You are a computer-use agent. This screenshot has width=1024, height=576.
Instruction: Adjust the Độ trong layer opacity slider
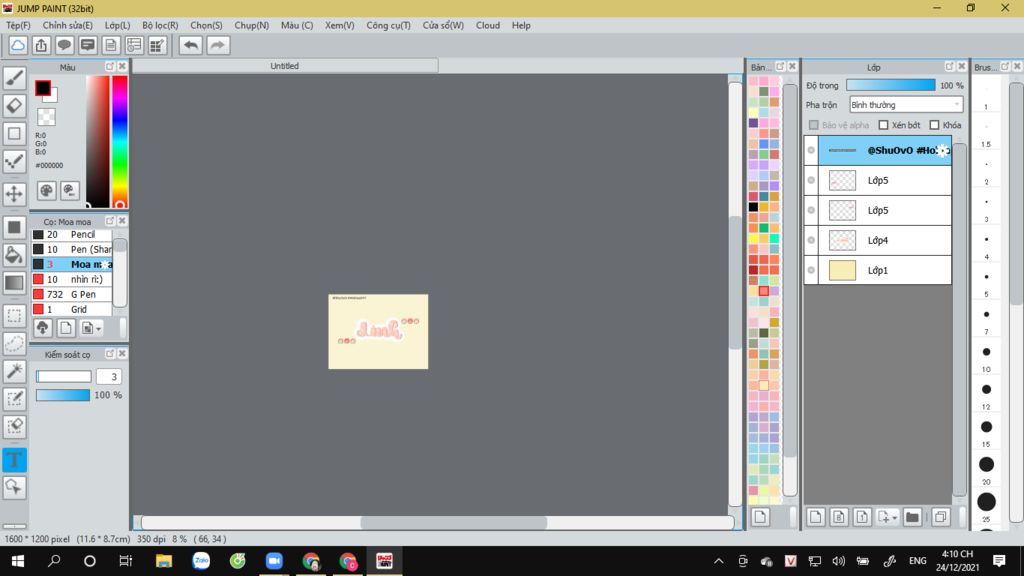click(x=891, y=85)
